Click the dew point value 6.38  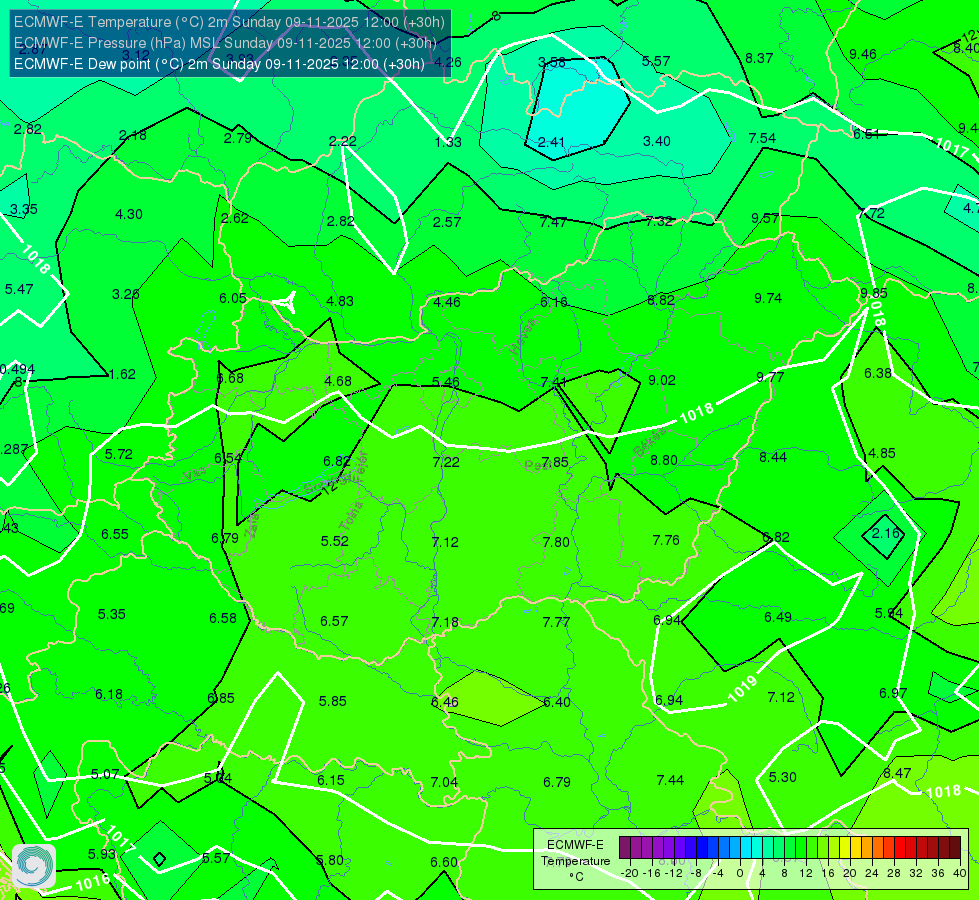[878, 373]
